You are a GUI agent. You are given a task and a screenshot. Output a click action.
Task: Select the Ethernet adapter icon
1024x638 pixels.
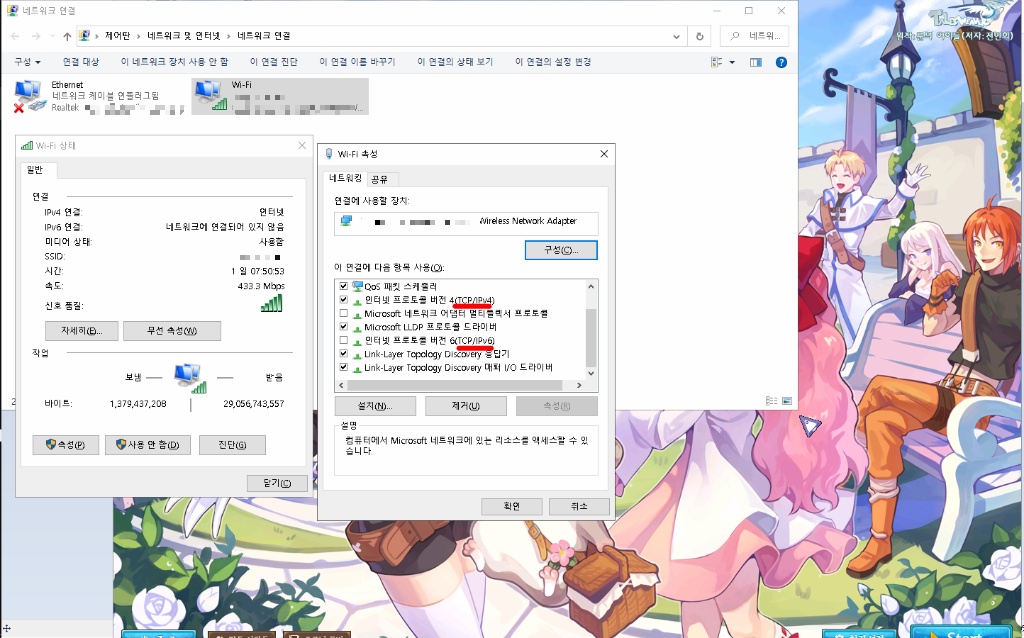[x=29, y=96]
